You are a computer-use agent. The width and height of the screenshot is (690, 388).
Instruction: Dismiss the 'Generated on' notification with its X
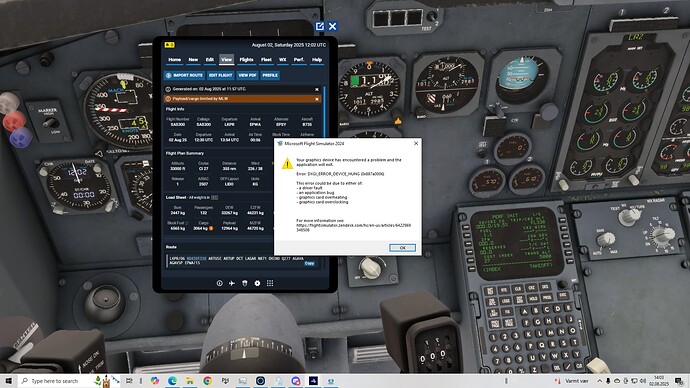click(317, 89)
